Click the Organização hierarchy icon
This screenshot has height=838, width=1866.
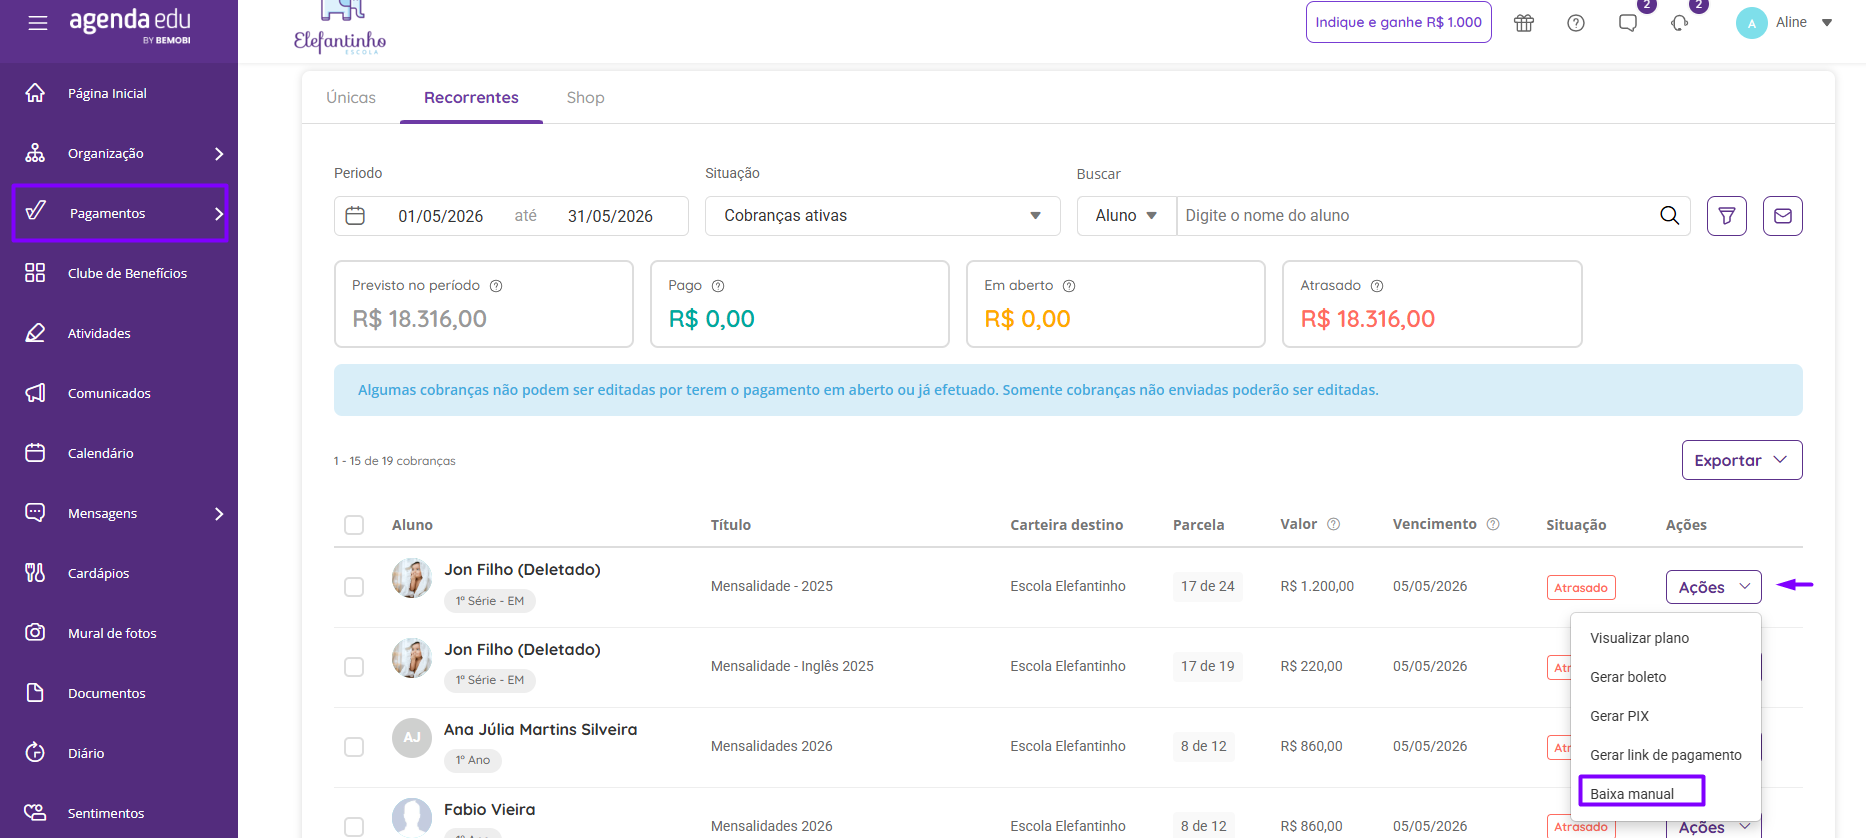[35, 153]
